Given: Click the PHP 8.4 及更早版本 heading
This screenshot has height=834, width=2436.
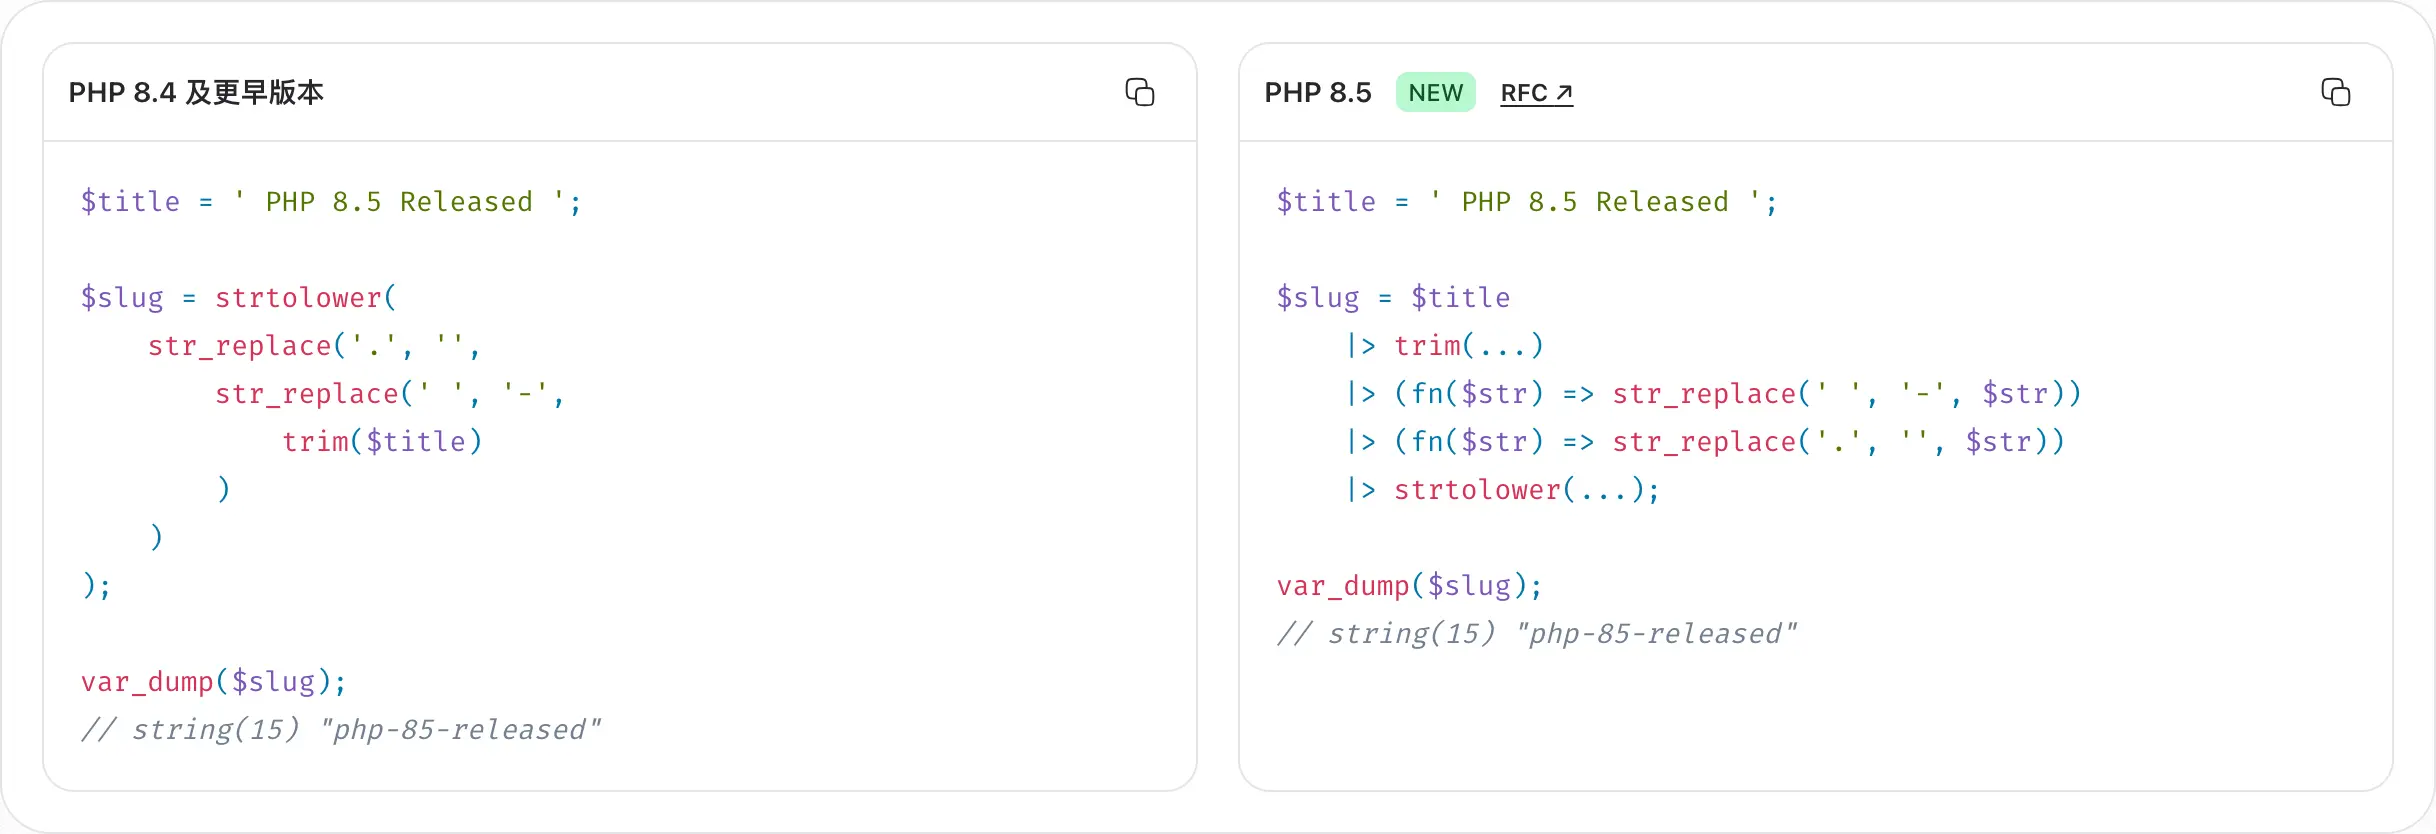Looking at the screenshot, I should tap(196, 93).
